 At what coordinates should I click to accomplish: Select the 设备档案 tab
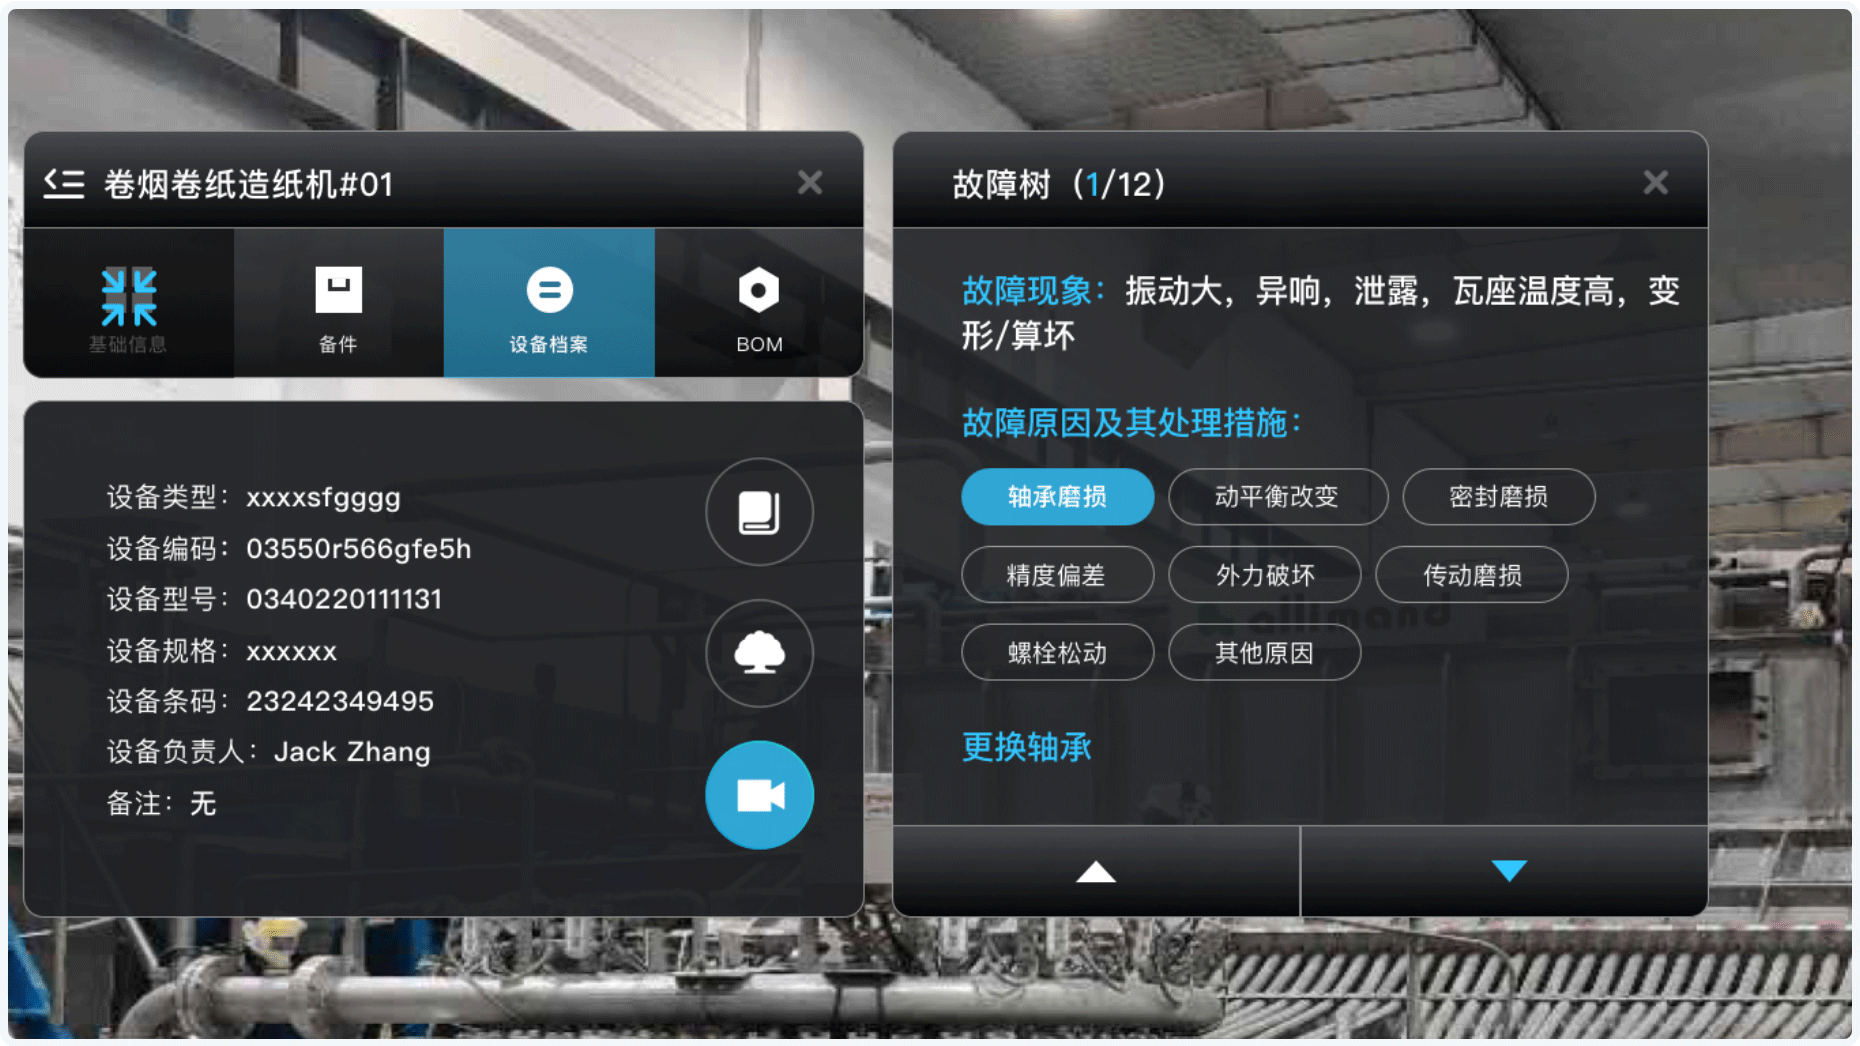point(549,303)
